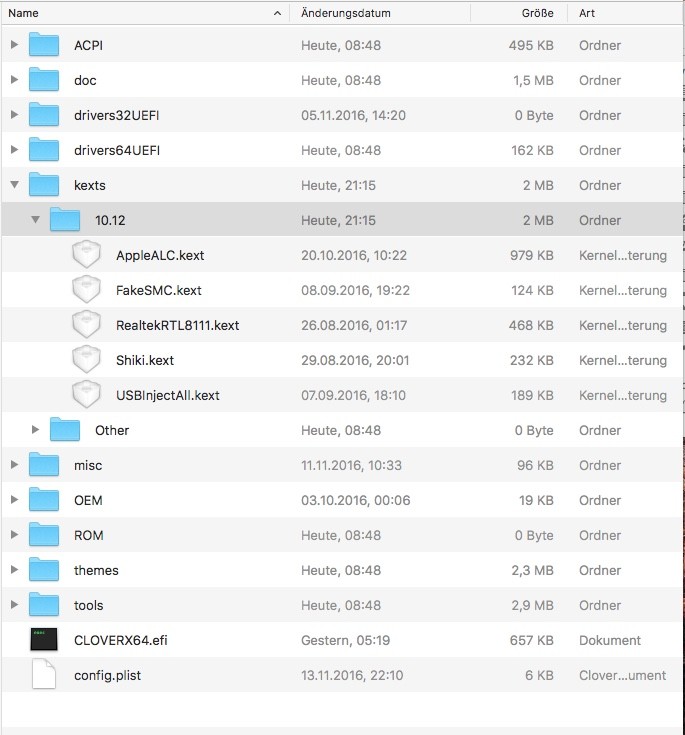The width and height of the screenshot is (685, 735).
Task: Click the config.plist document icon
Action: point(45,676)
